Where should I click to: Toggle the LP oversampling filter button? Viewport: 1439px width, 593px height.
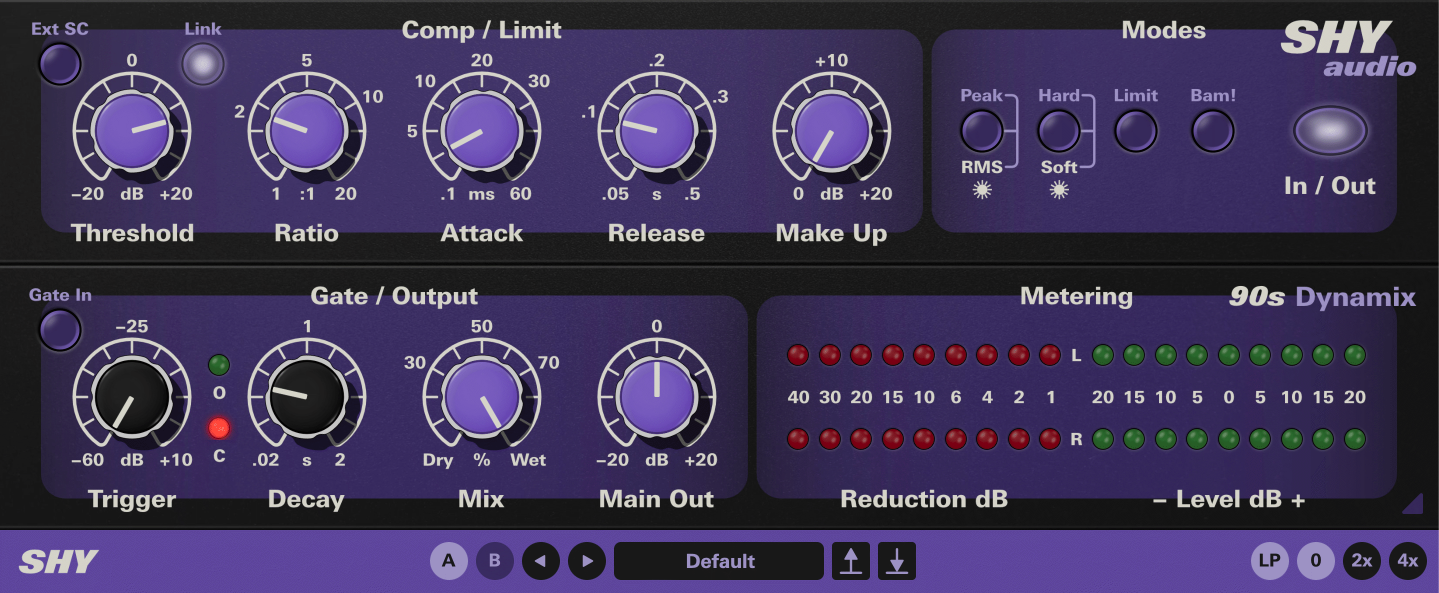point(1270,561)
